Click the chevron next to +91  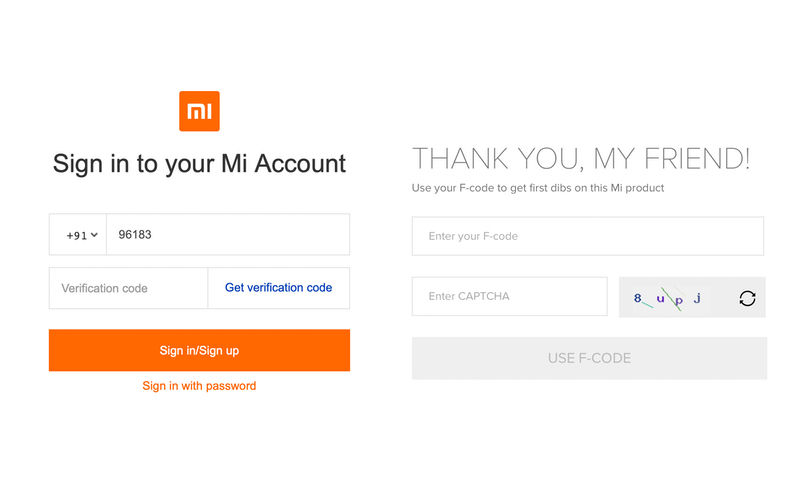pyautogui.click(x=94, y=235)
